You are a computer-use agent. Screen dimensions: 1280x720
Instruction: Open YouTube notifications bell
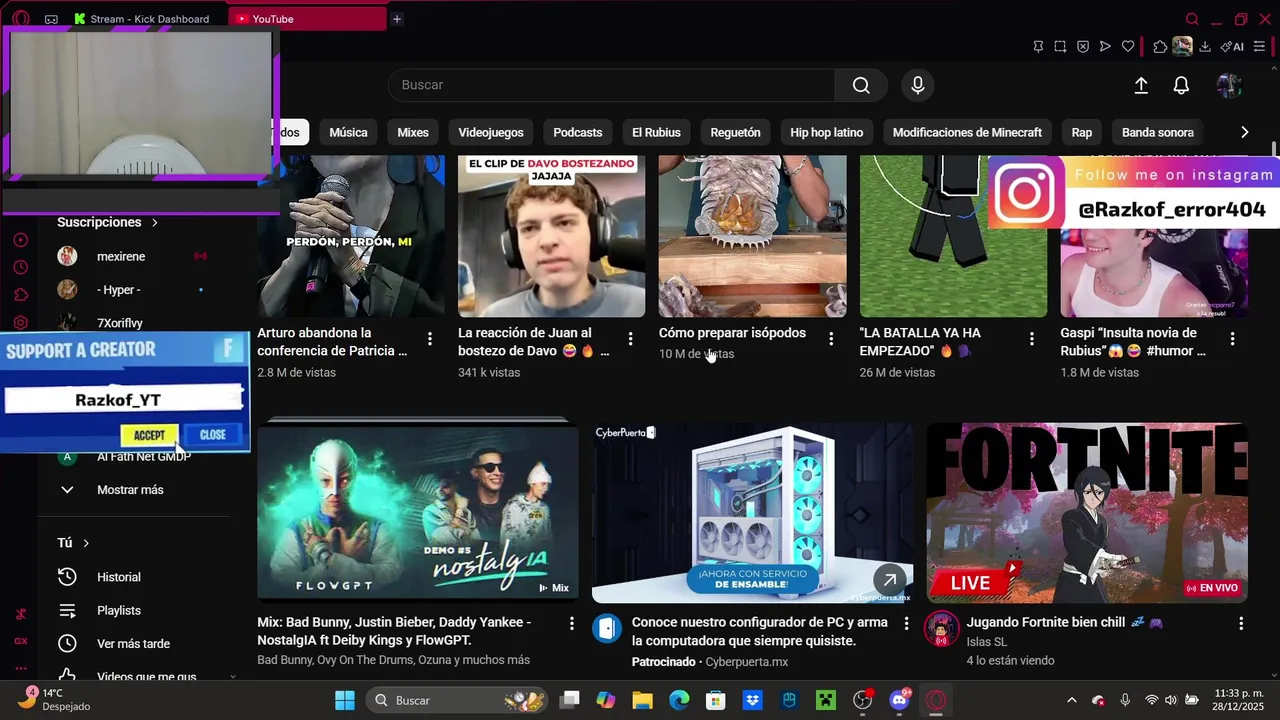coord(1181,86)
